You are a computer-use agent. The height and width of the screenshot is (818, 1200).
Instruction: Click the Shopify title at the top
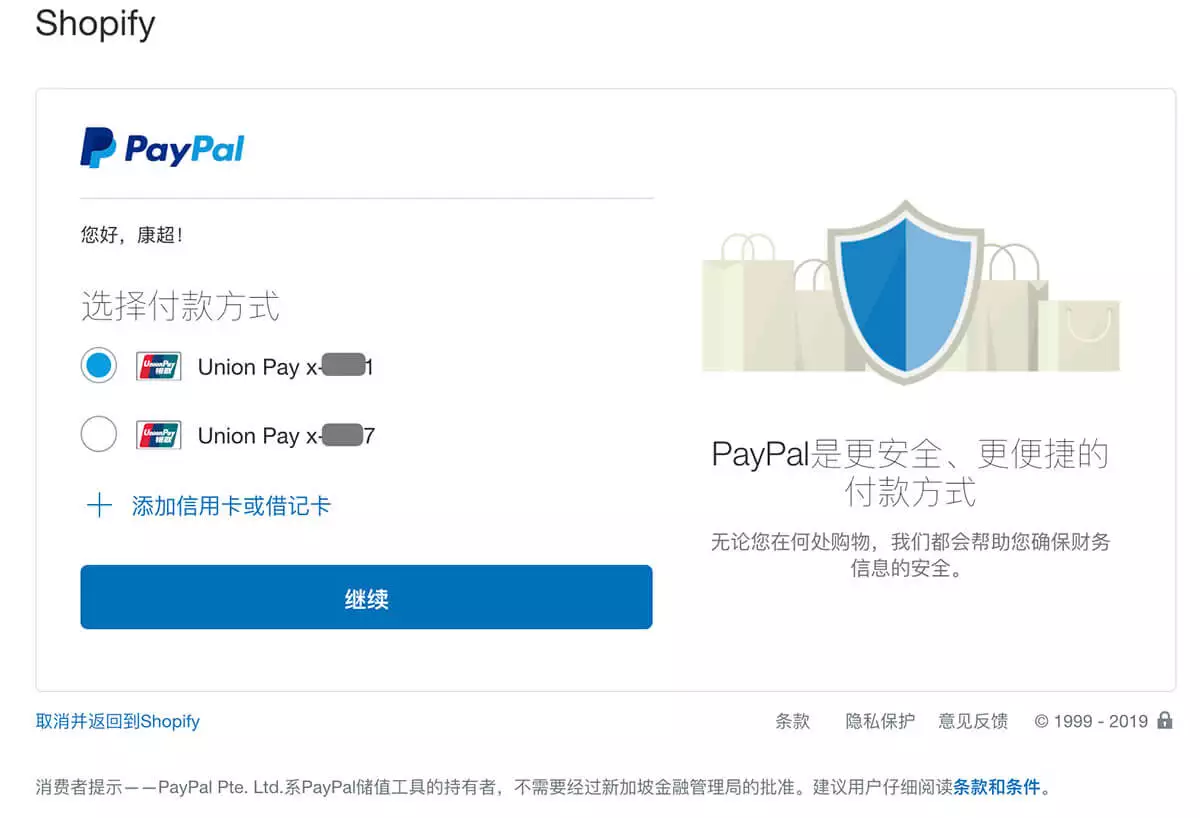point(95,23)
